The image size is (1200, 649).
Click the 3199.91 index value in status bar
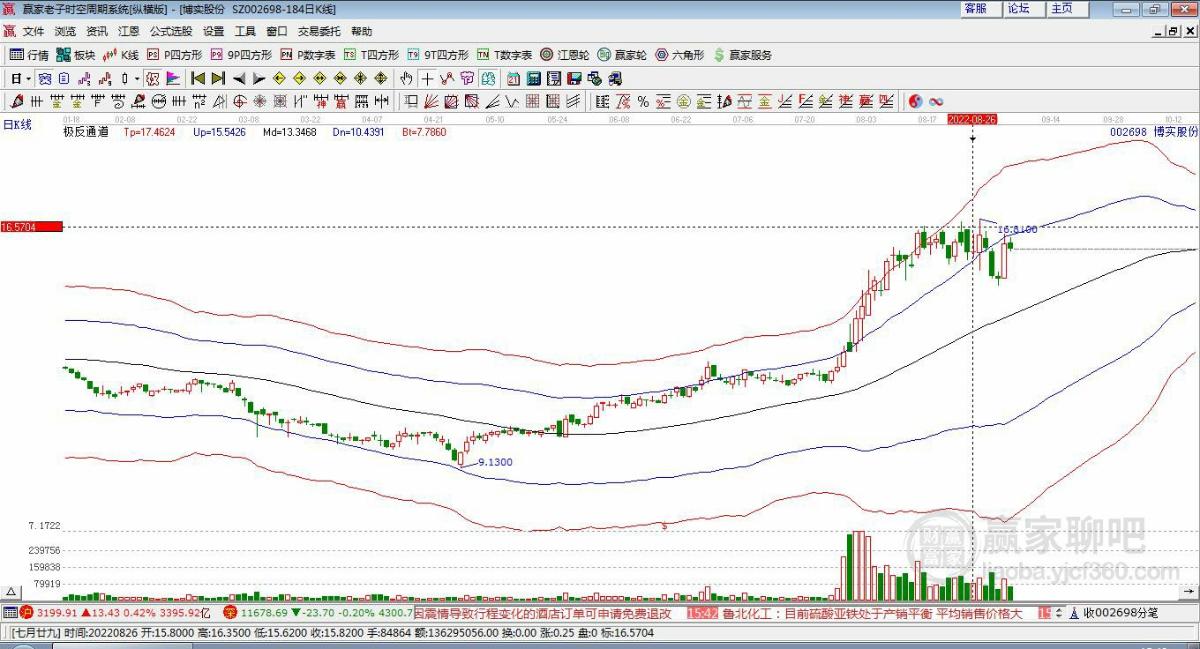[x=57, y=612]
